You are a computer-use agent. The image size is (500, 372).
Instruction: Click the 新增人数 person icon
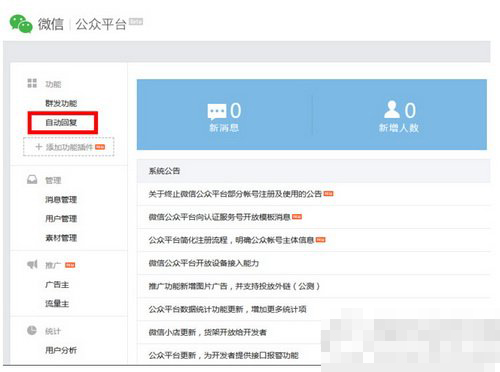(392, 110)
